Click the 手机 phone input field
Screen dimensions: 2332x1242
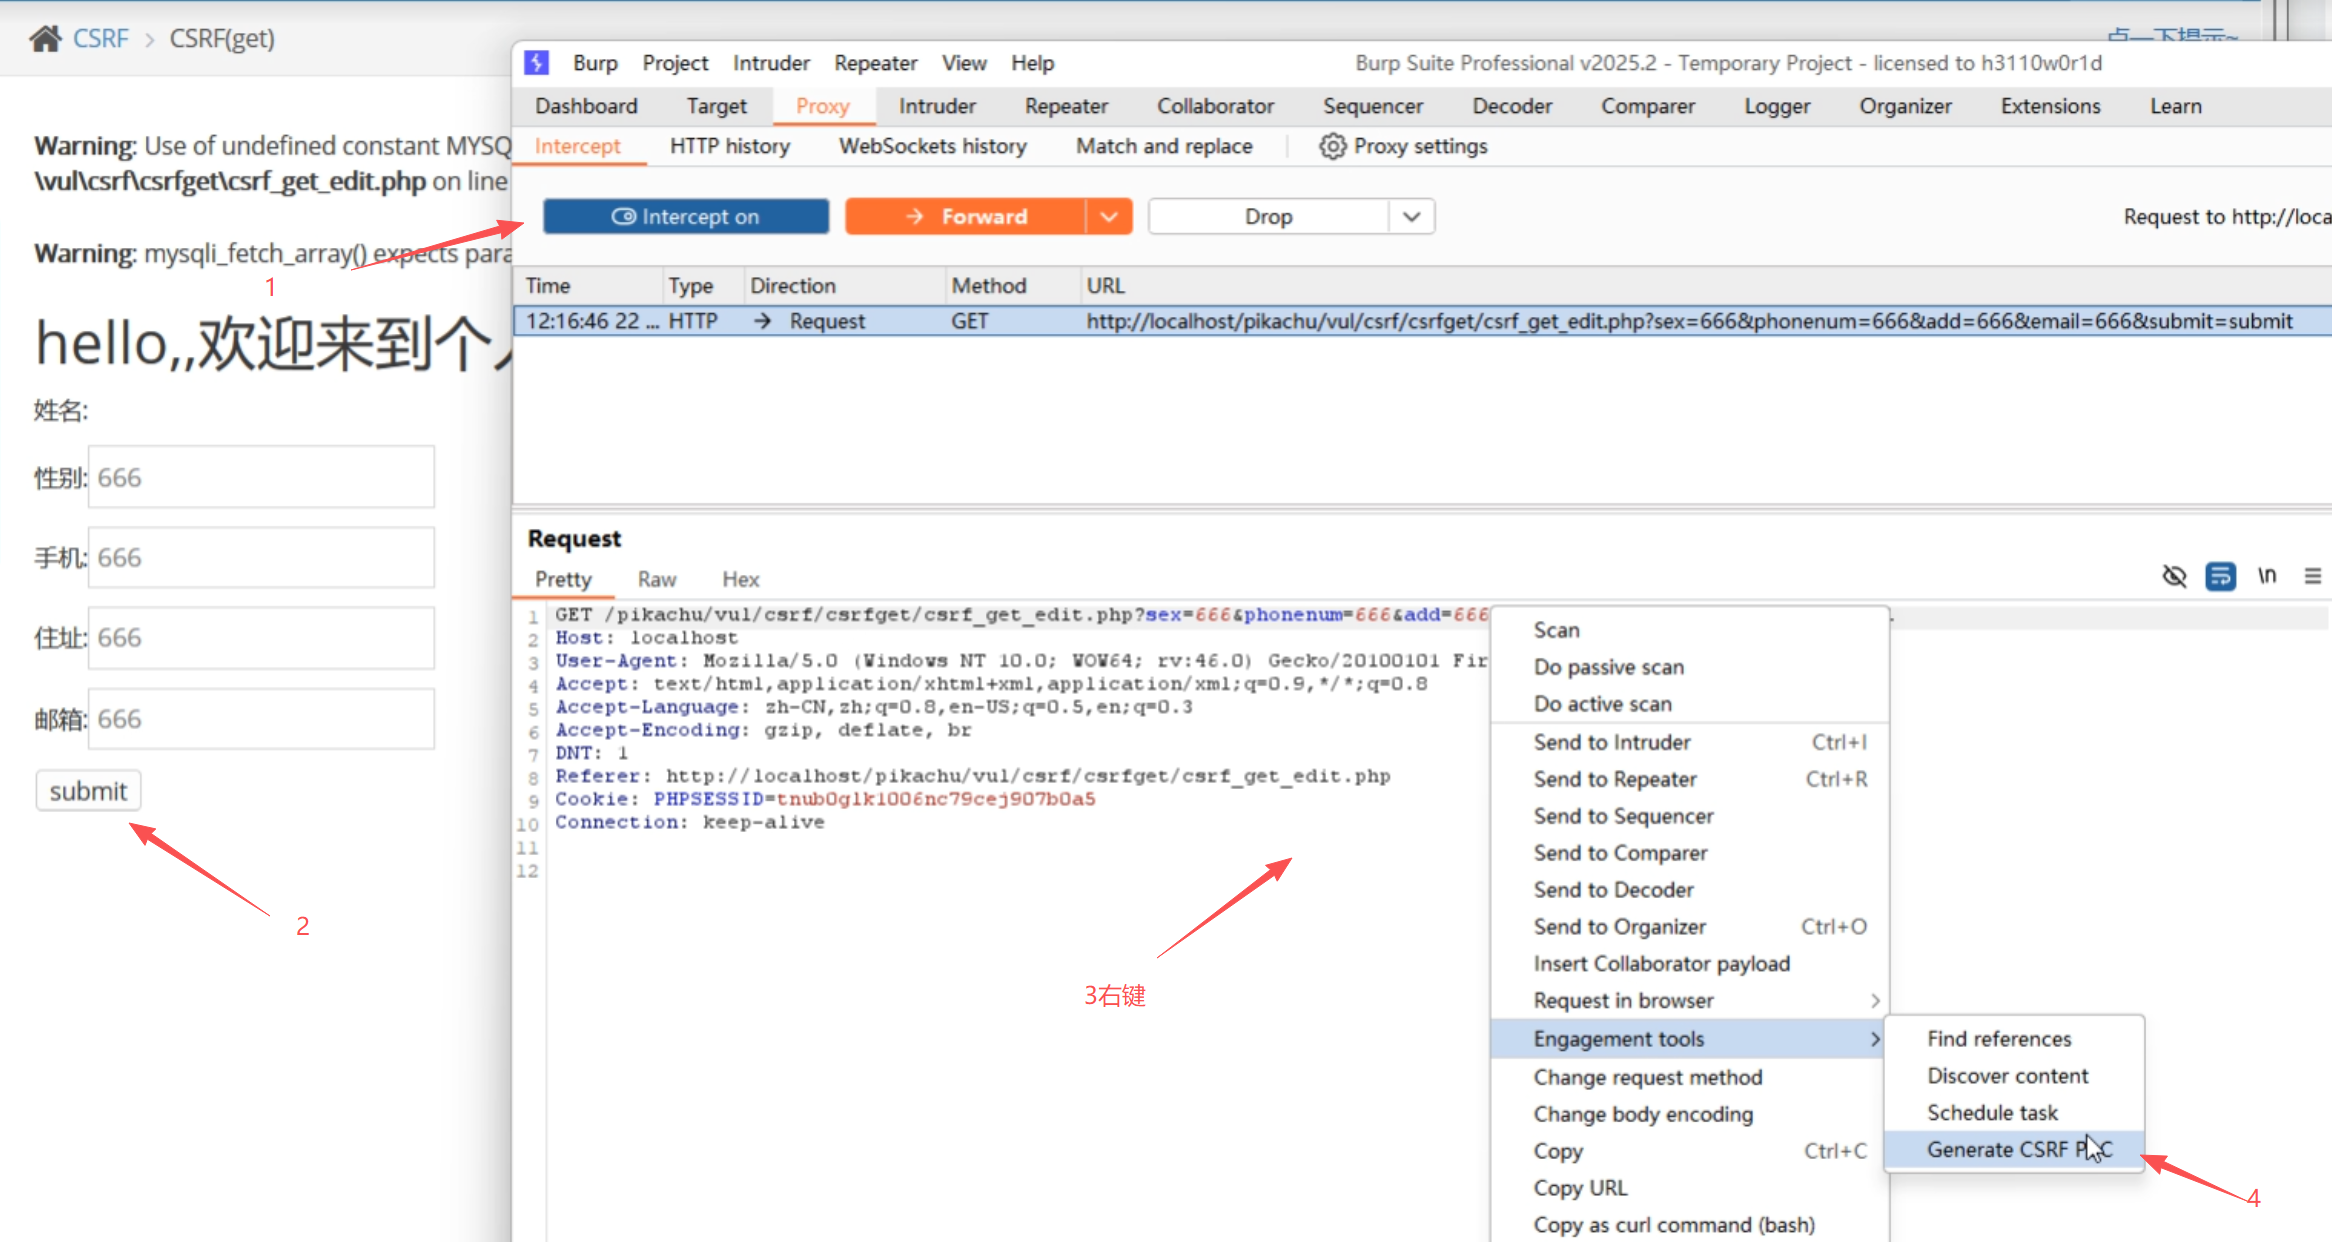[261, 558]
